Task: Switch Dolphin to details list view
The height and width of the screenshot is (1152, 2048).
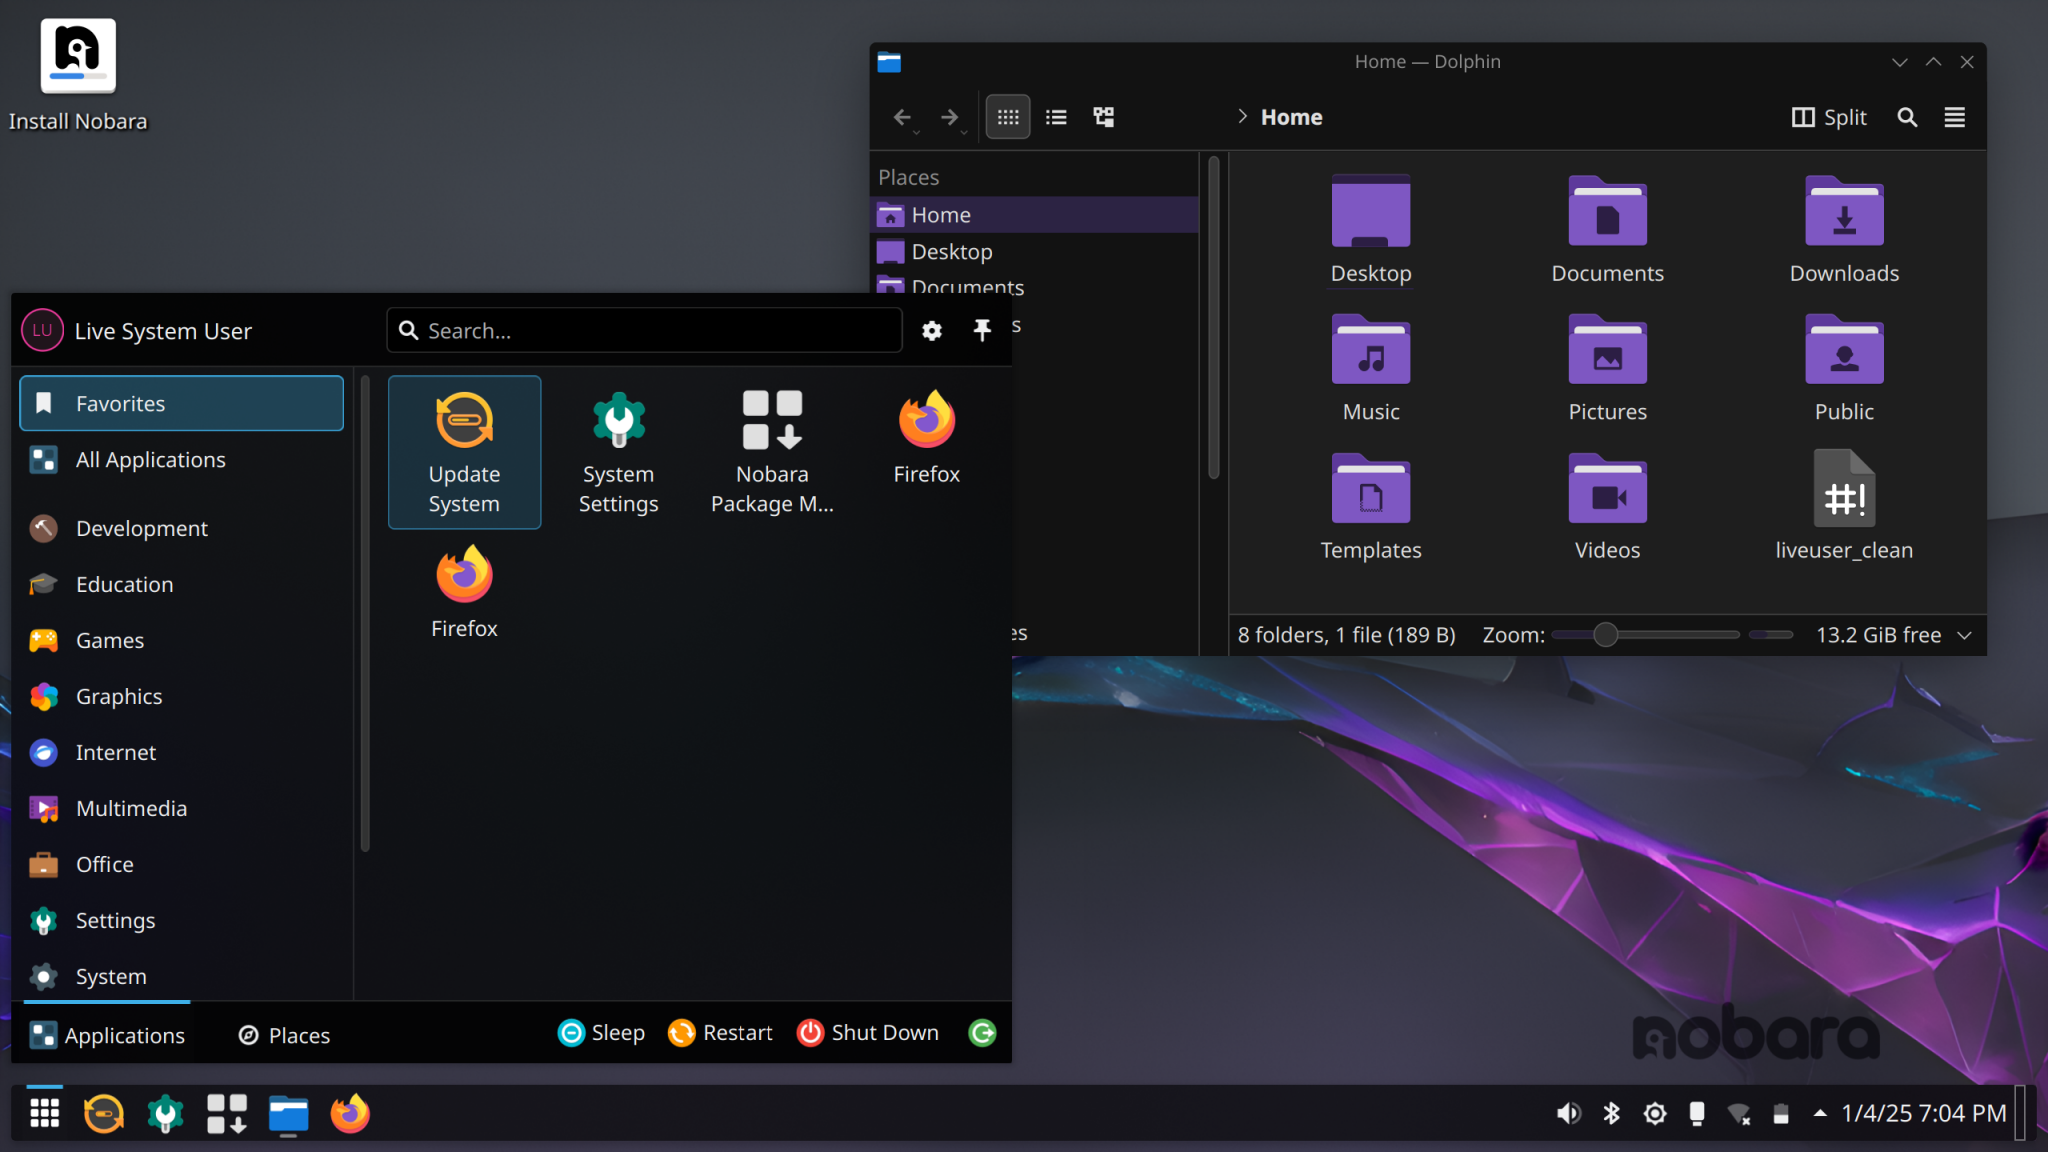Action: tap(1055, 117)
